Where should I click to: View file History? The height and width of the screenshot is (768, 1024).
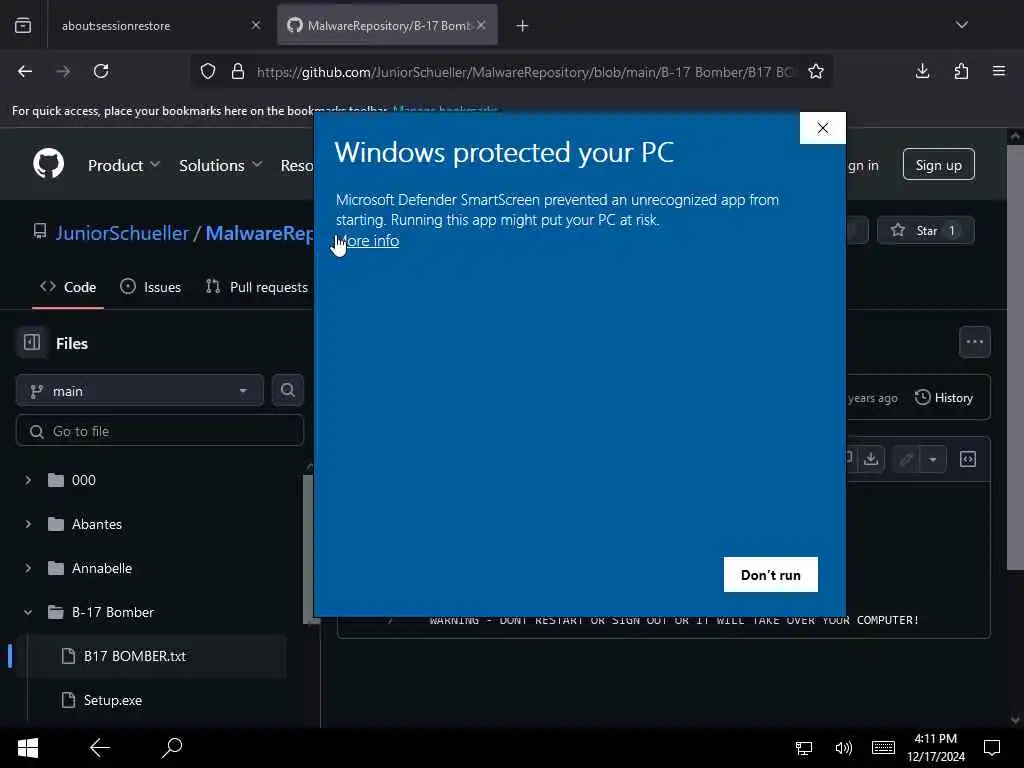coord(944,397)
